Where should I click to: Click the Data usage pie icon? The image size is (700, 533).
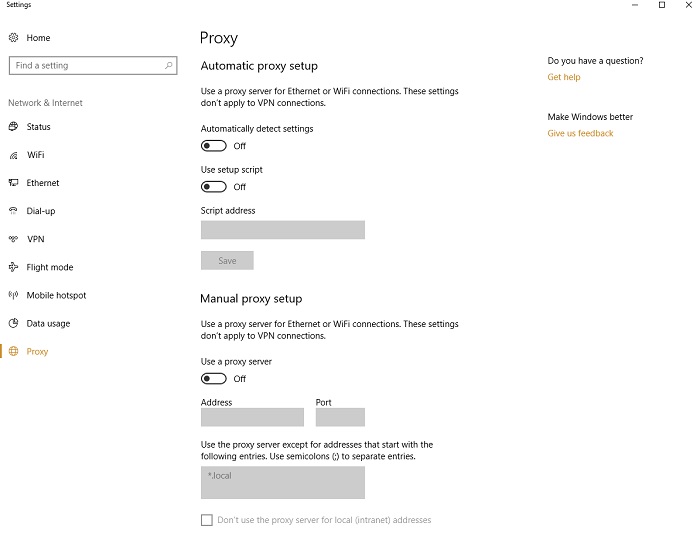tap(13, 323)
